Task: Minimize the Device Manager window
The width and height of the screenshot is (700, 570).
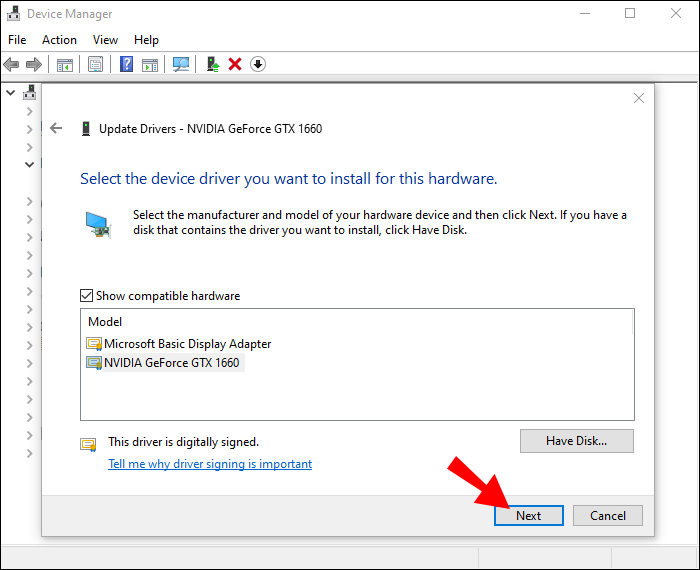Action: tap(585, 13)
